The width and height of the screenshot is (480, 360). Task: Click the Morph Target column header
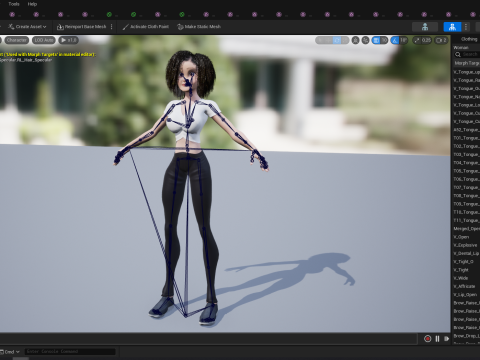(x=467, y=63)
